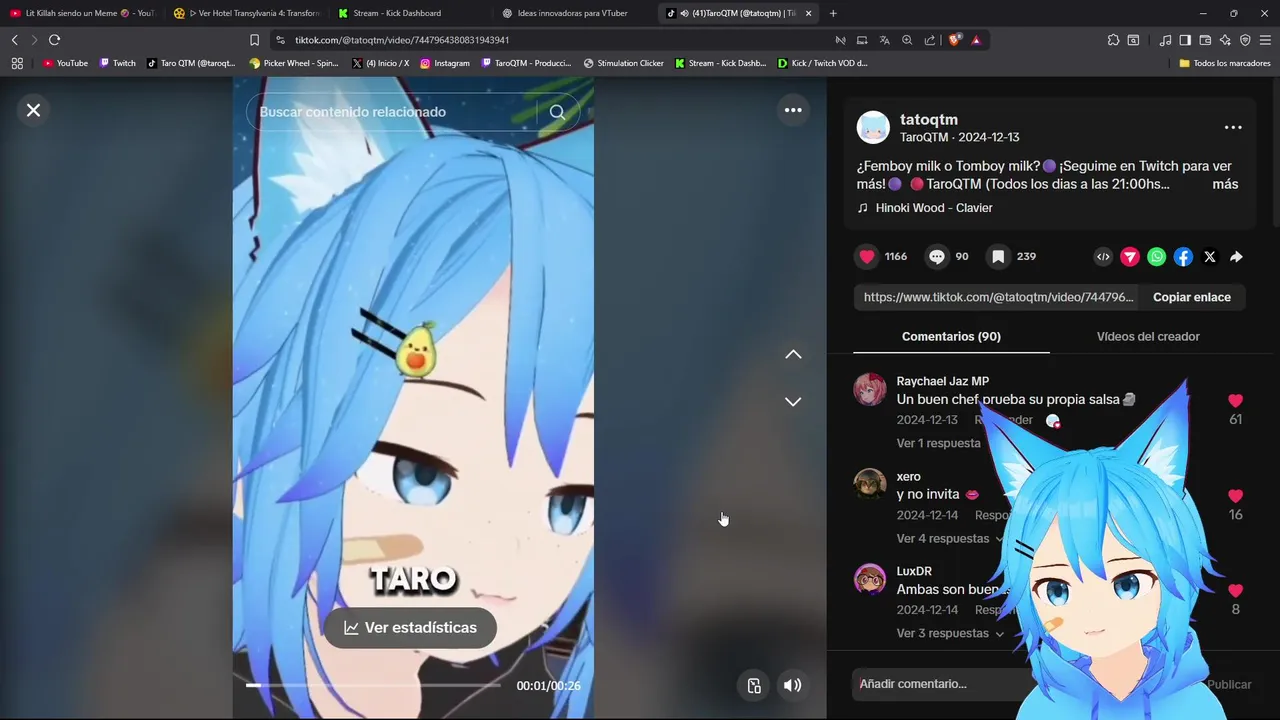The image size is (1280, 720).
Task: Click the auto-scroll icon beside the volume control
Action: 754,685
